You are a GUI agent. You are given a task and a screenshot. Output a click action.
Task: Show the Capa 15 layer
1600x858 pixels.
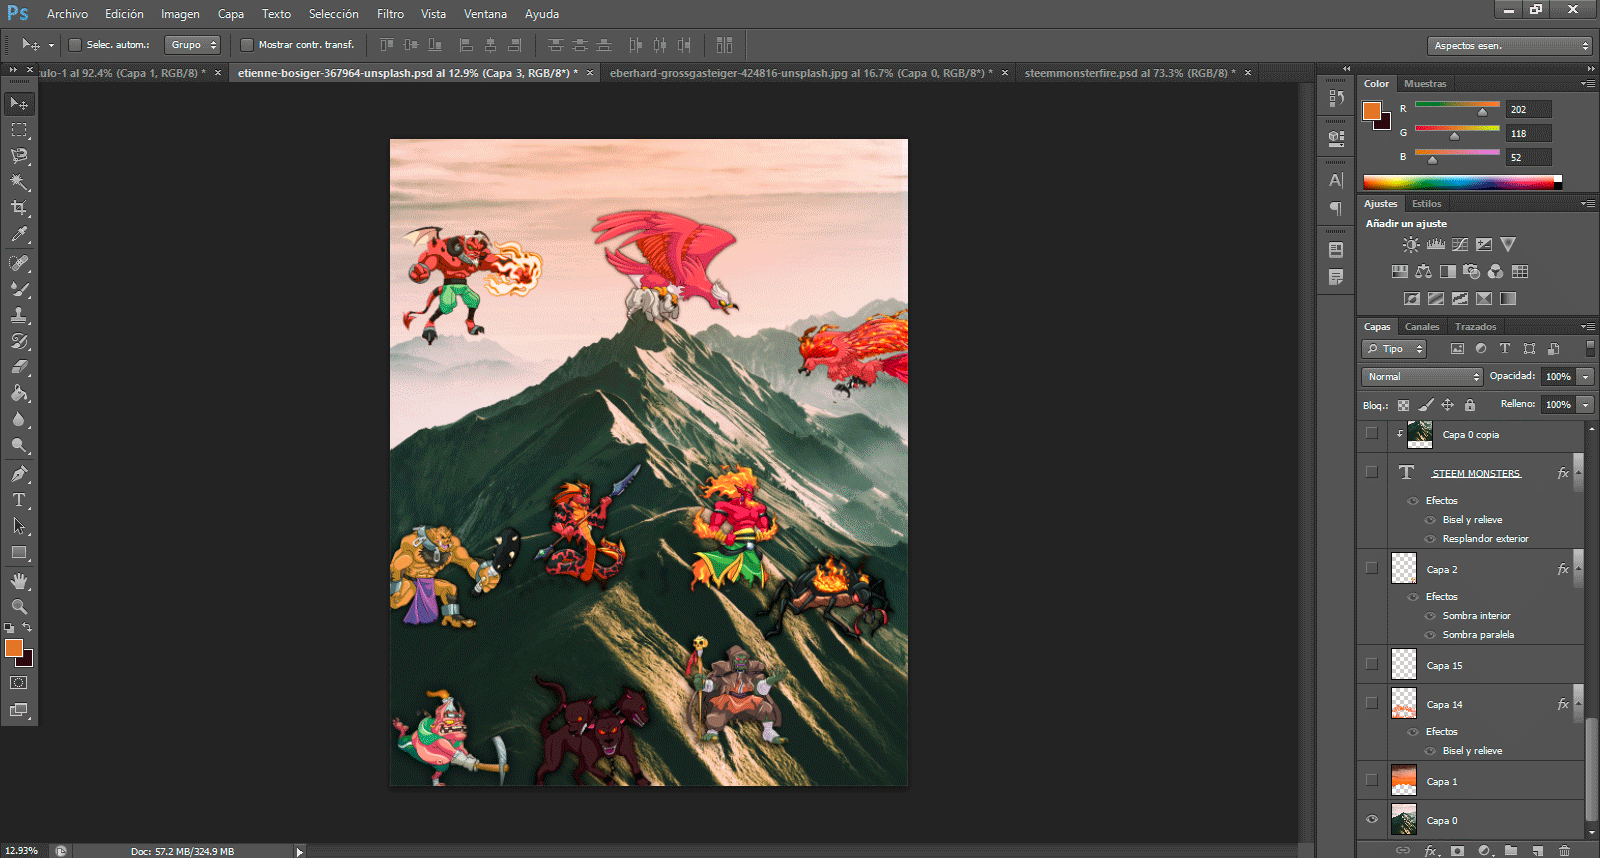click(1372, 664)
